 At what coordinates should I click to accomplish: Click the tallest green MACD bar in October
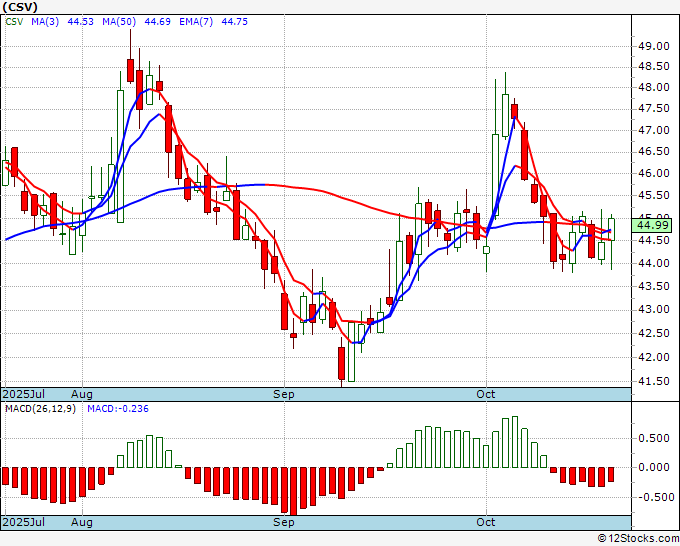(515, 442)
